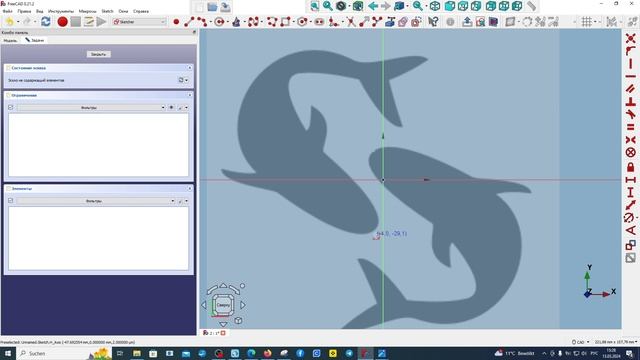Open the File menu
The image size is (640, 360).
point(7,11)
